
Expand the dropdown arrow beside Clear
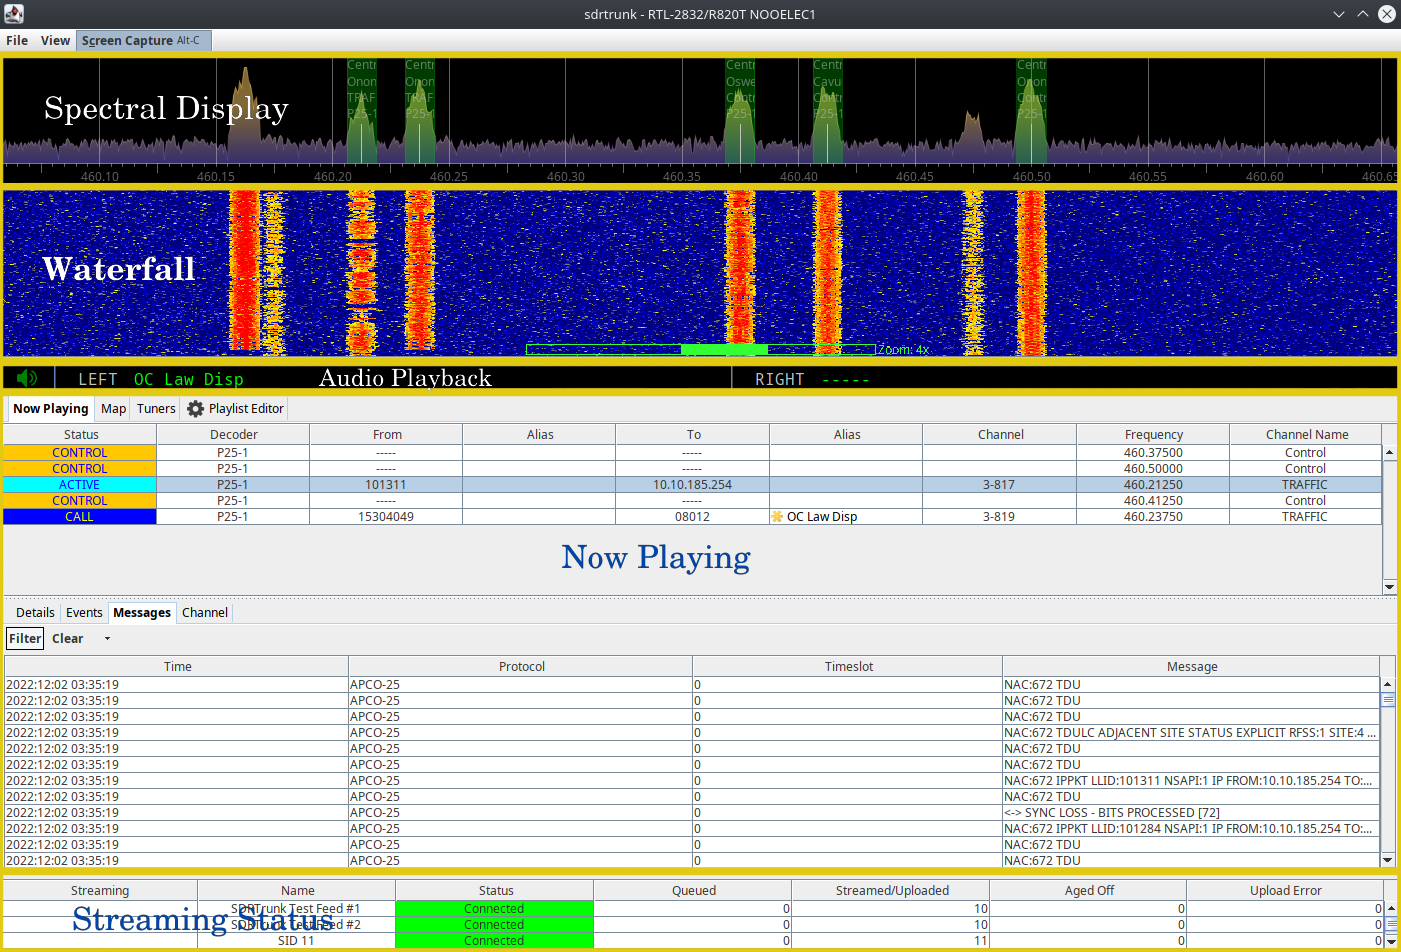(107, 639)
